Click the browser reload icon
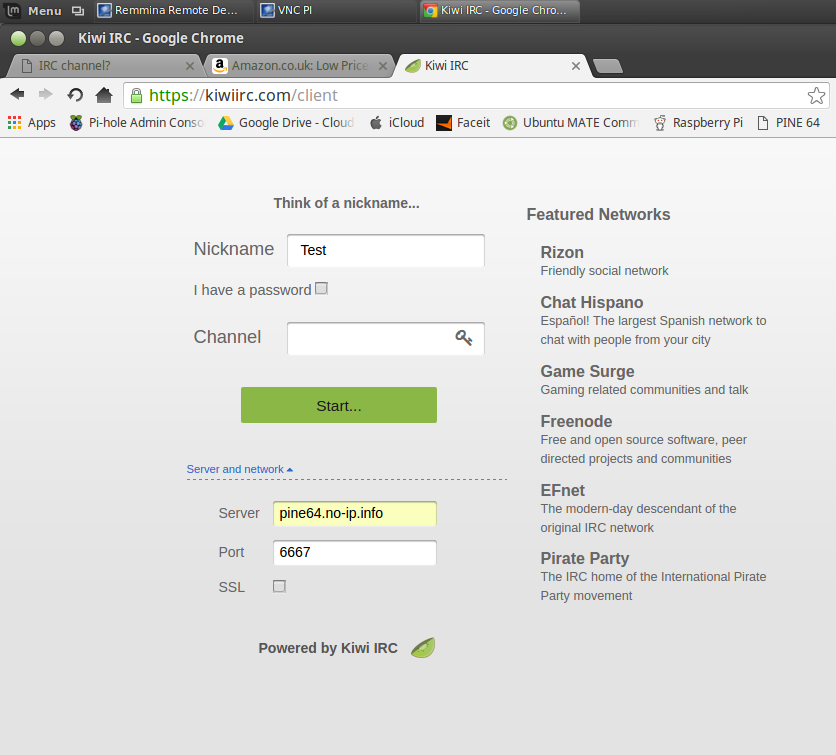This screenshot has height=755, width=836. 75,95
